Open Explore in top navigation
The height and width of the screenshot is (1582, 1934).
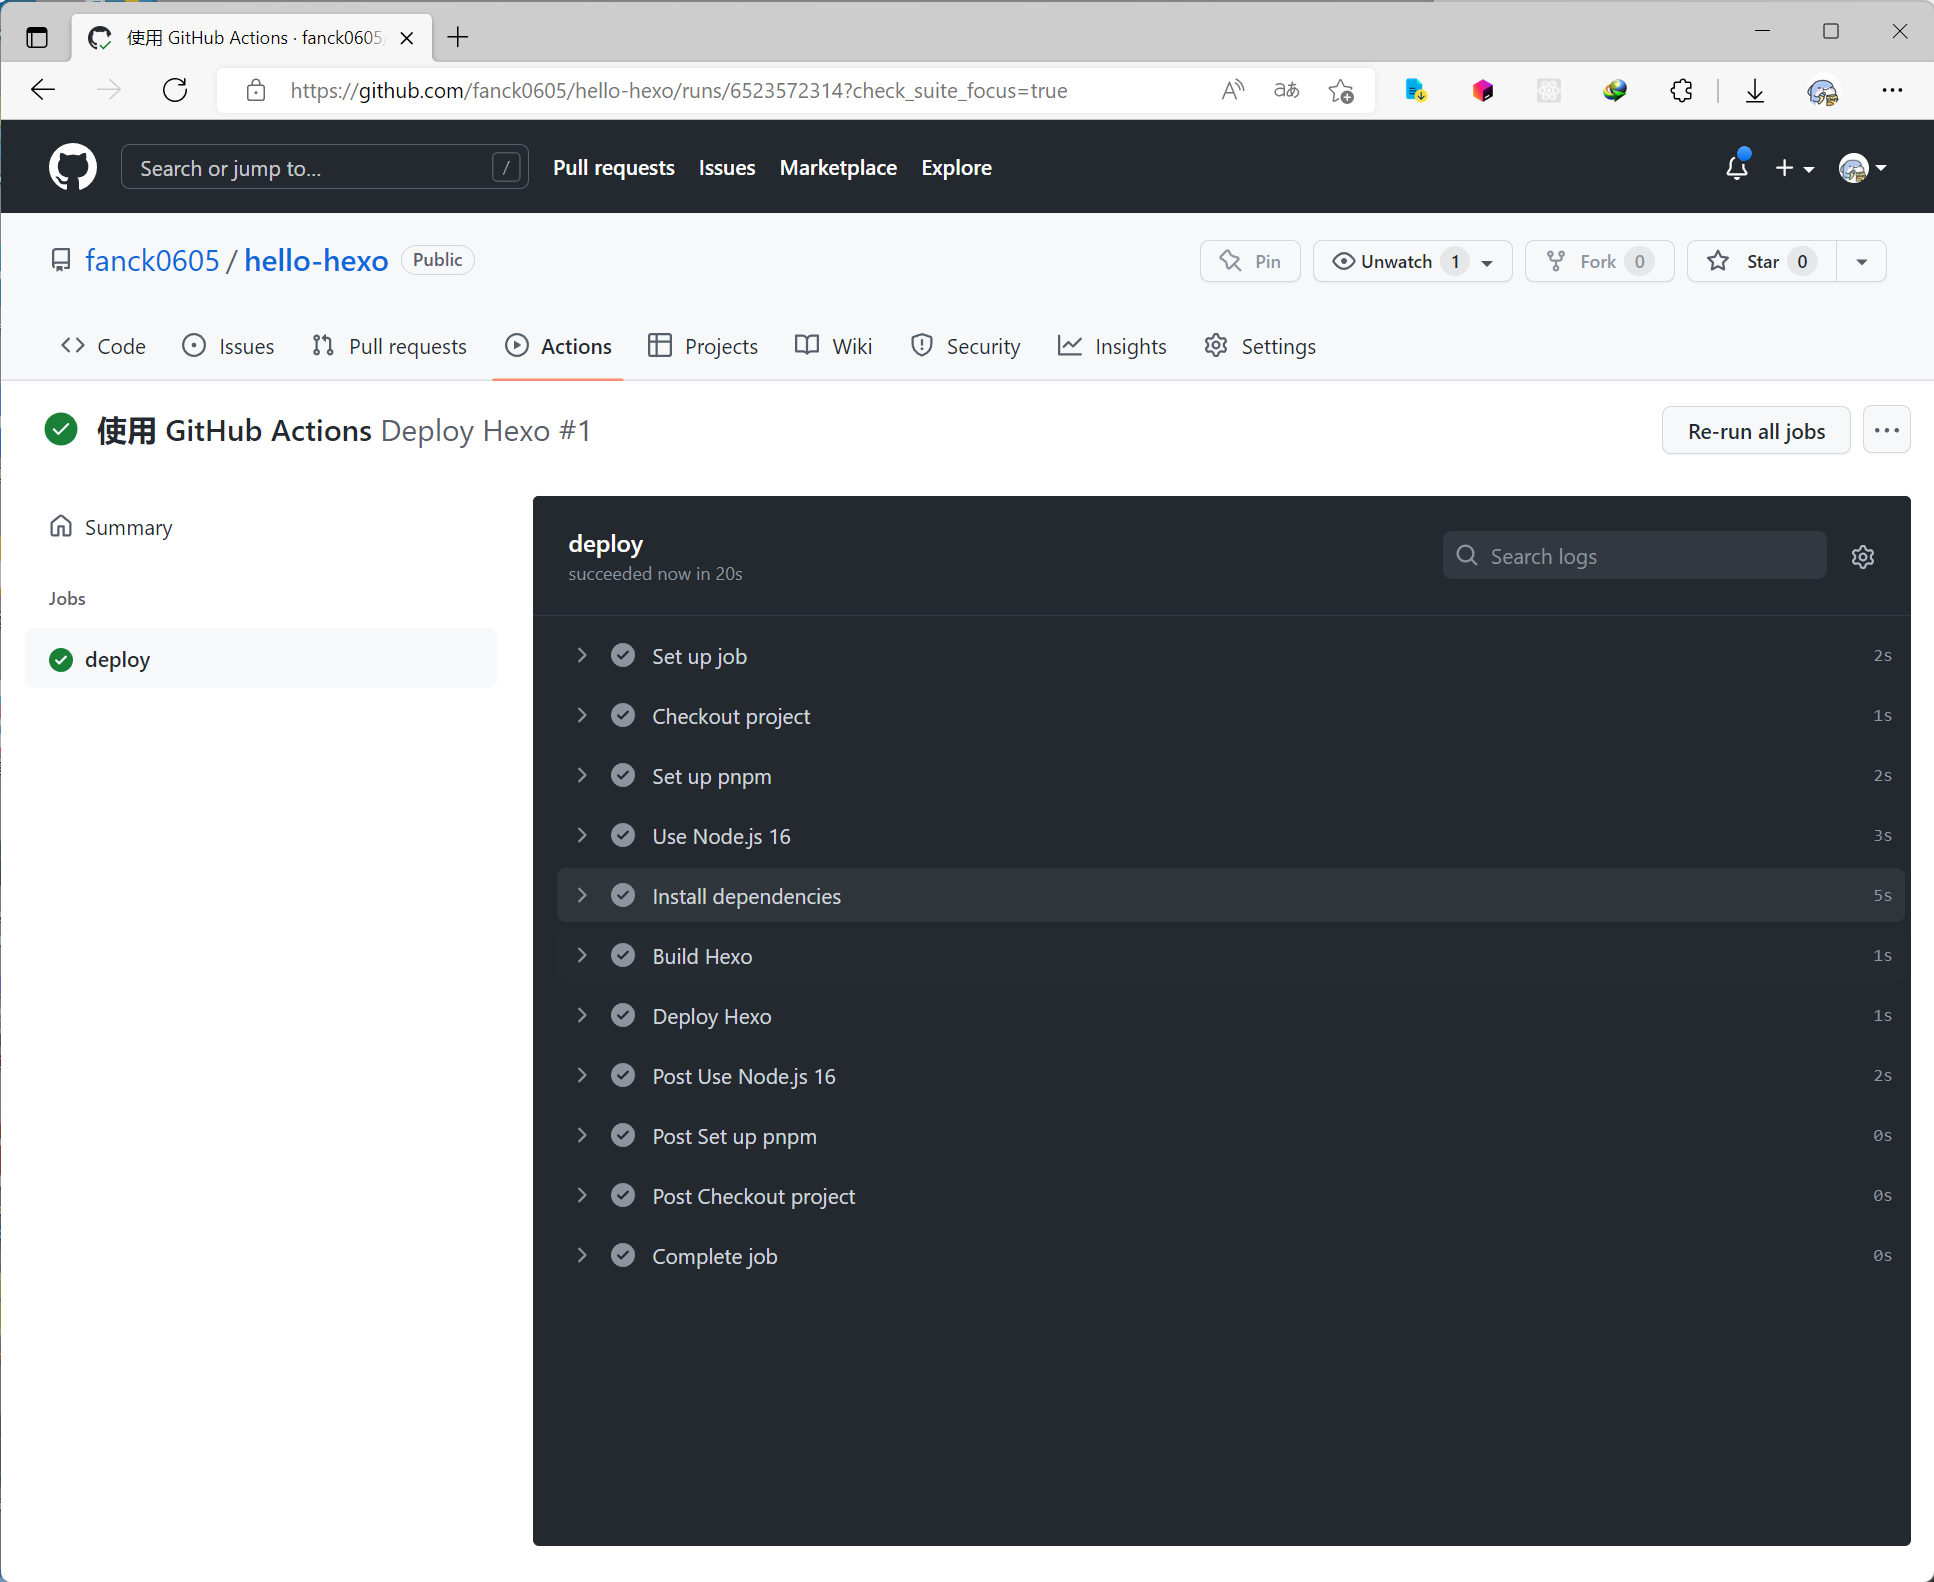[956, 168]
